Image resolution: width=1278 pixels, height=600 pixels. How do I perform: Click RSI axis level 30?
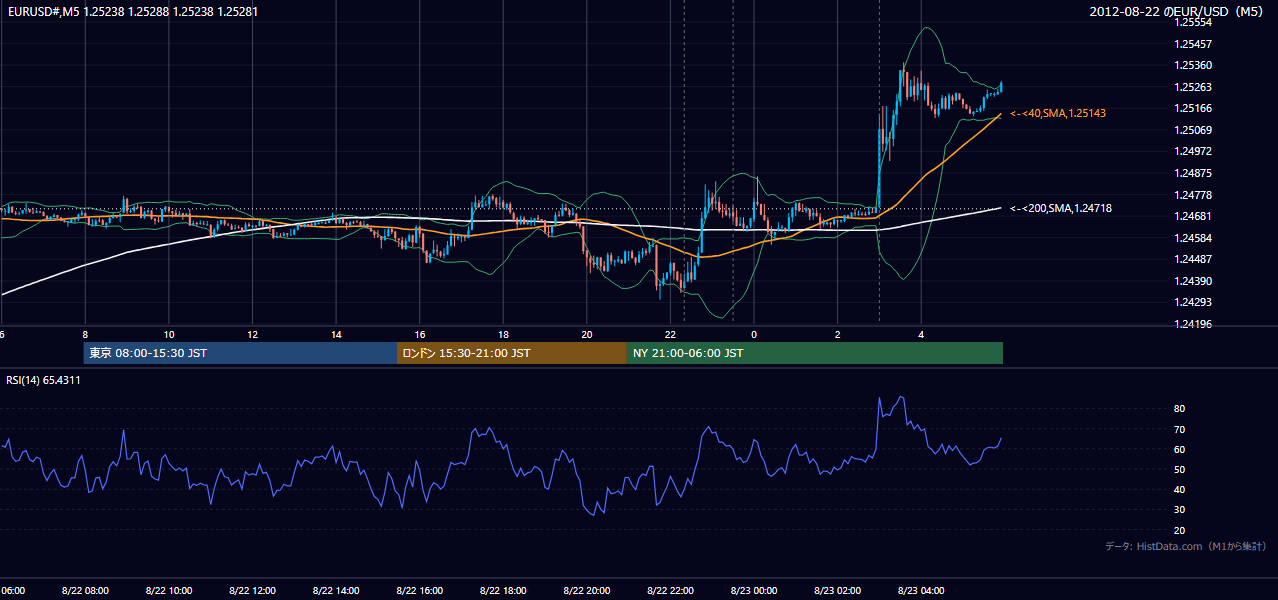click(1180, 510)
